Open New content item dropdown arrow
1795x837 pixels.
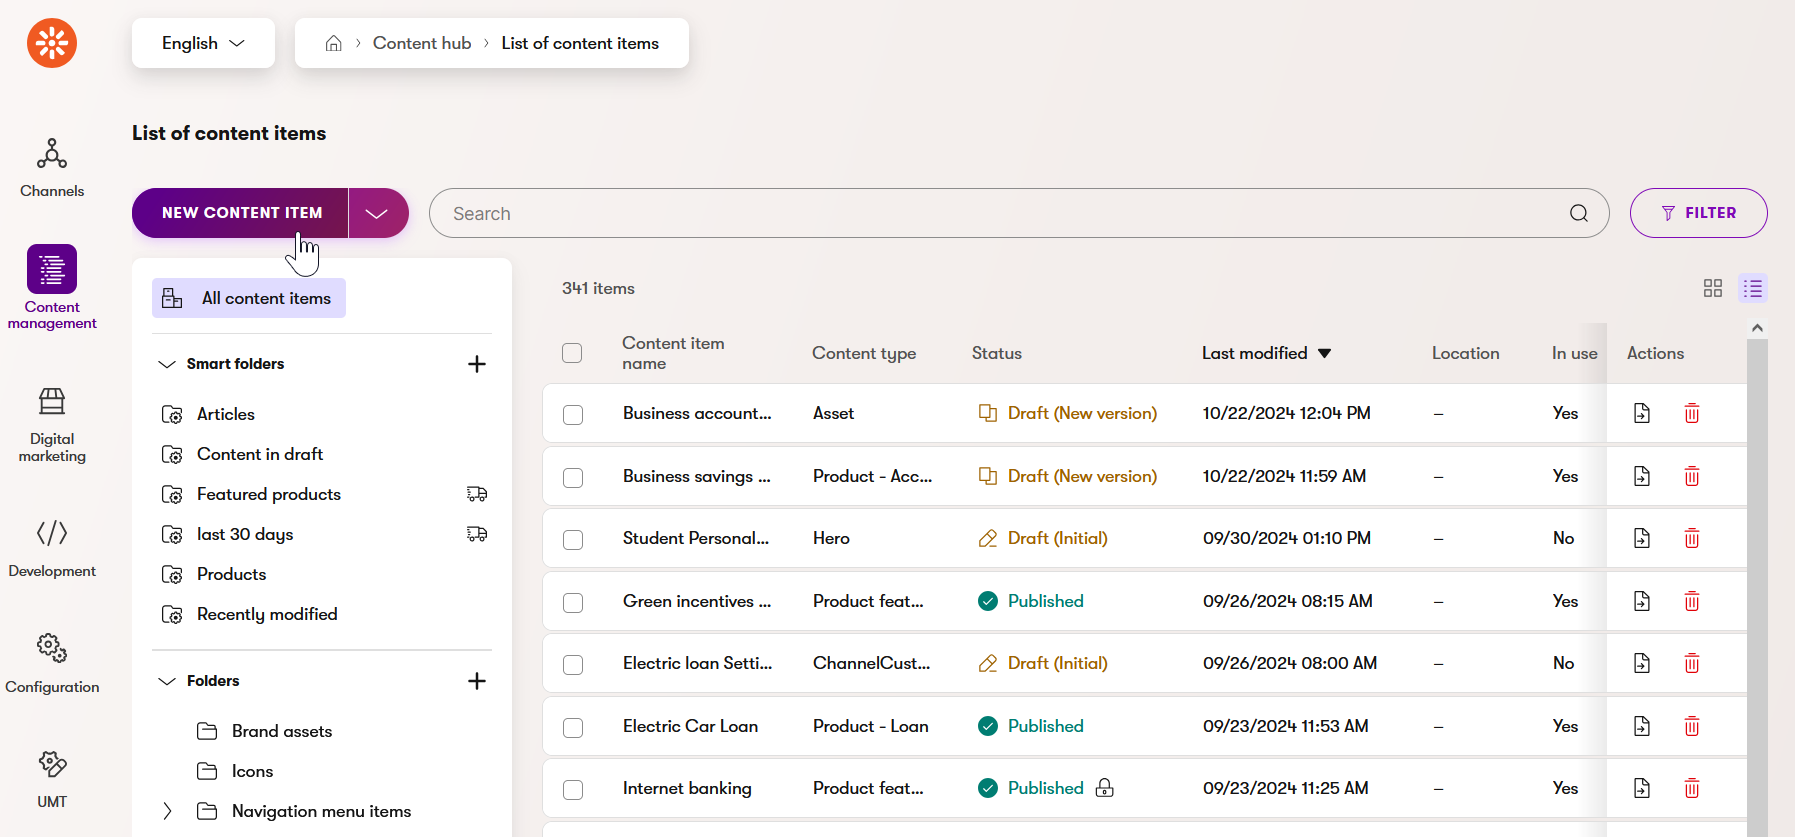[378, 213]
